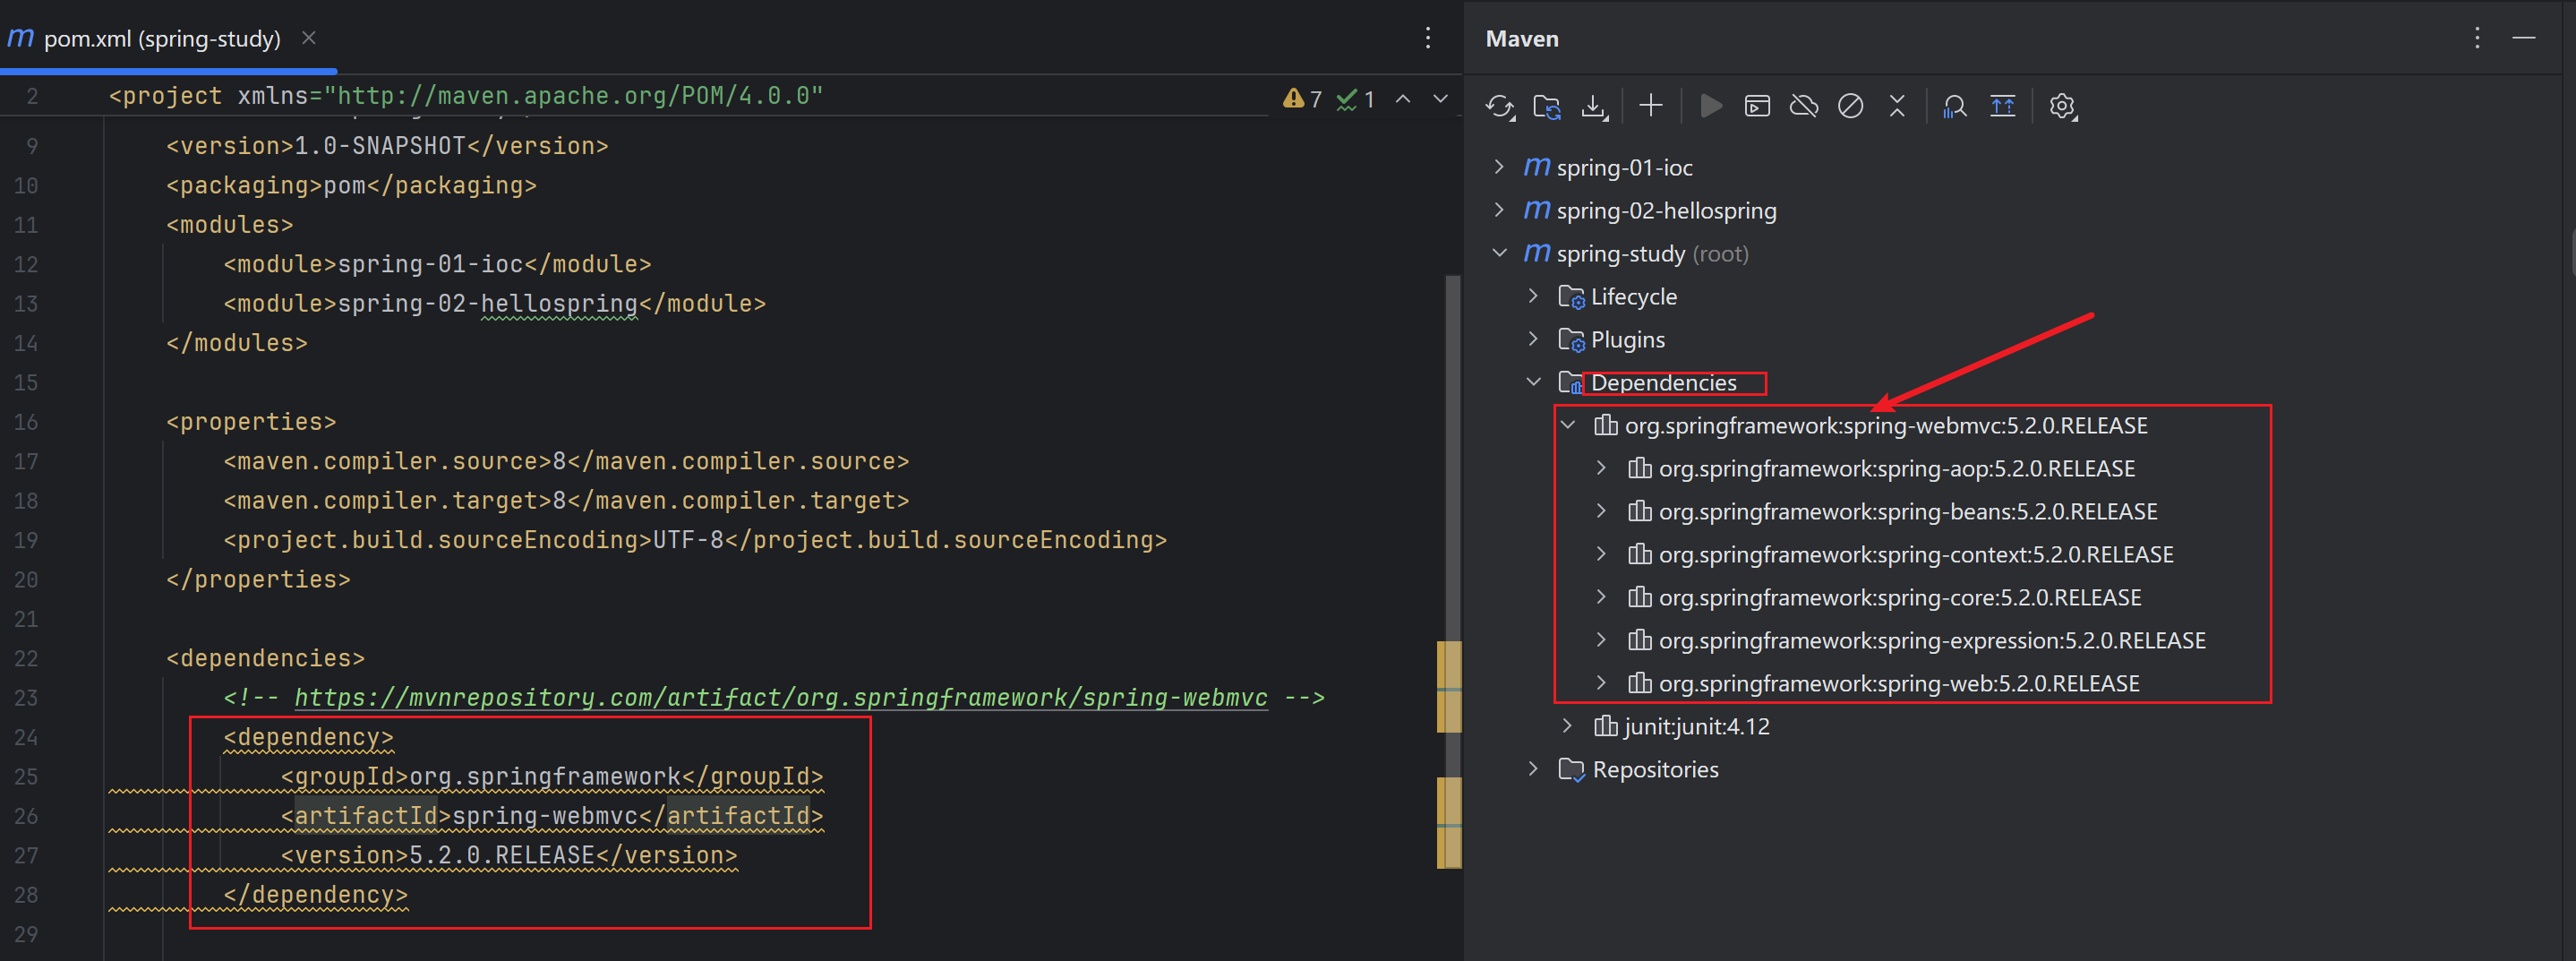Click generate sources and update folders icon
Image resolution: width=2576 pixels, height=961 pixels.
pyautogui.click(x=1547, y=106)
